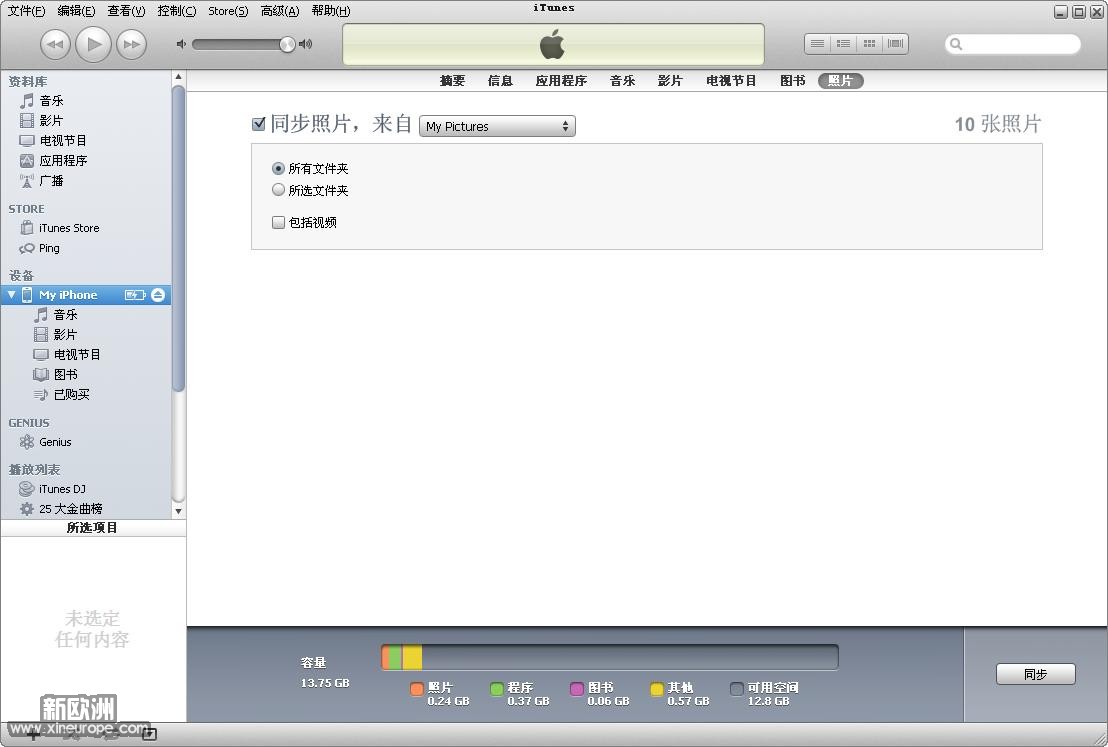Open the 文件(F) menu
The width and height of the screenshot is (1108, 747).
coord(26,11)
